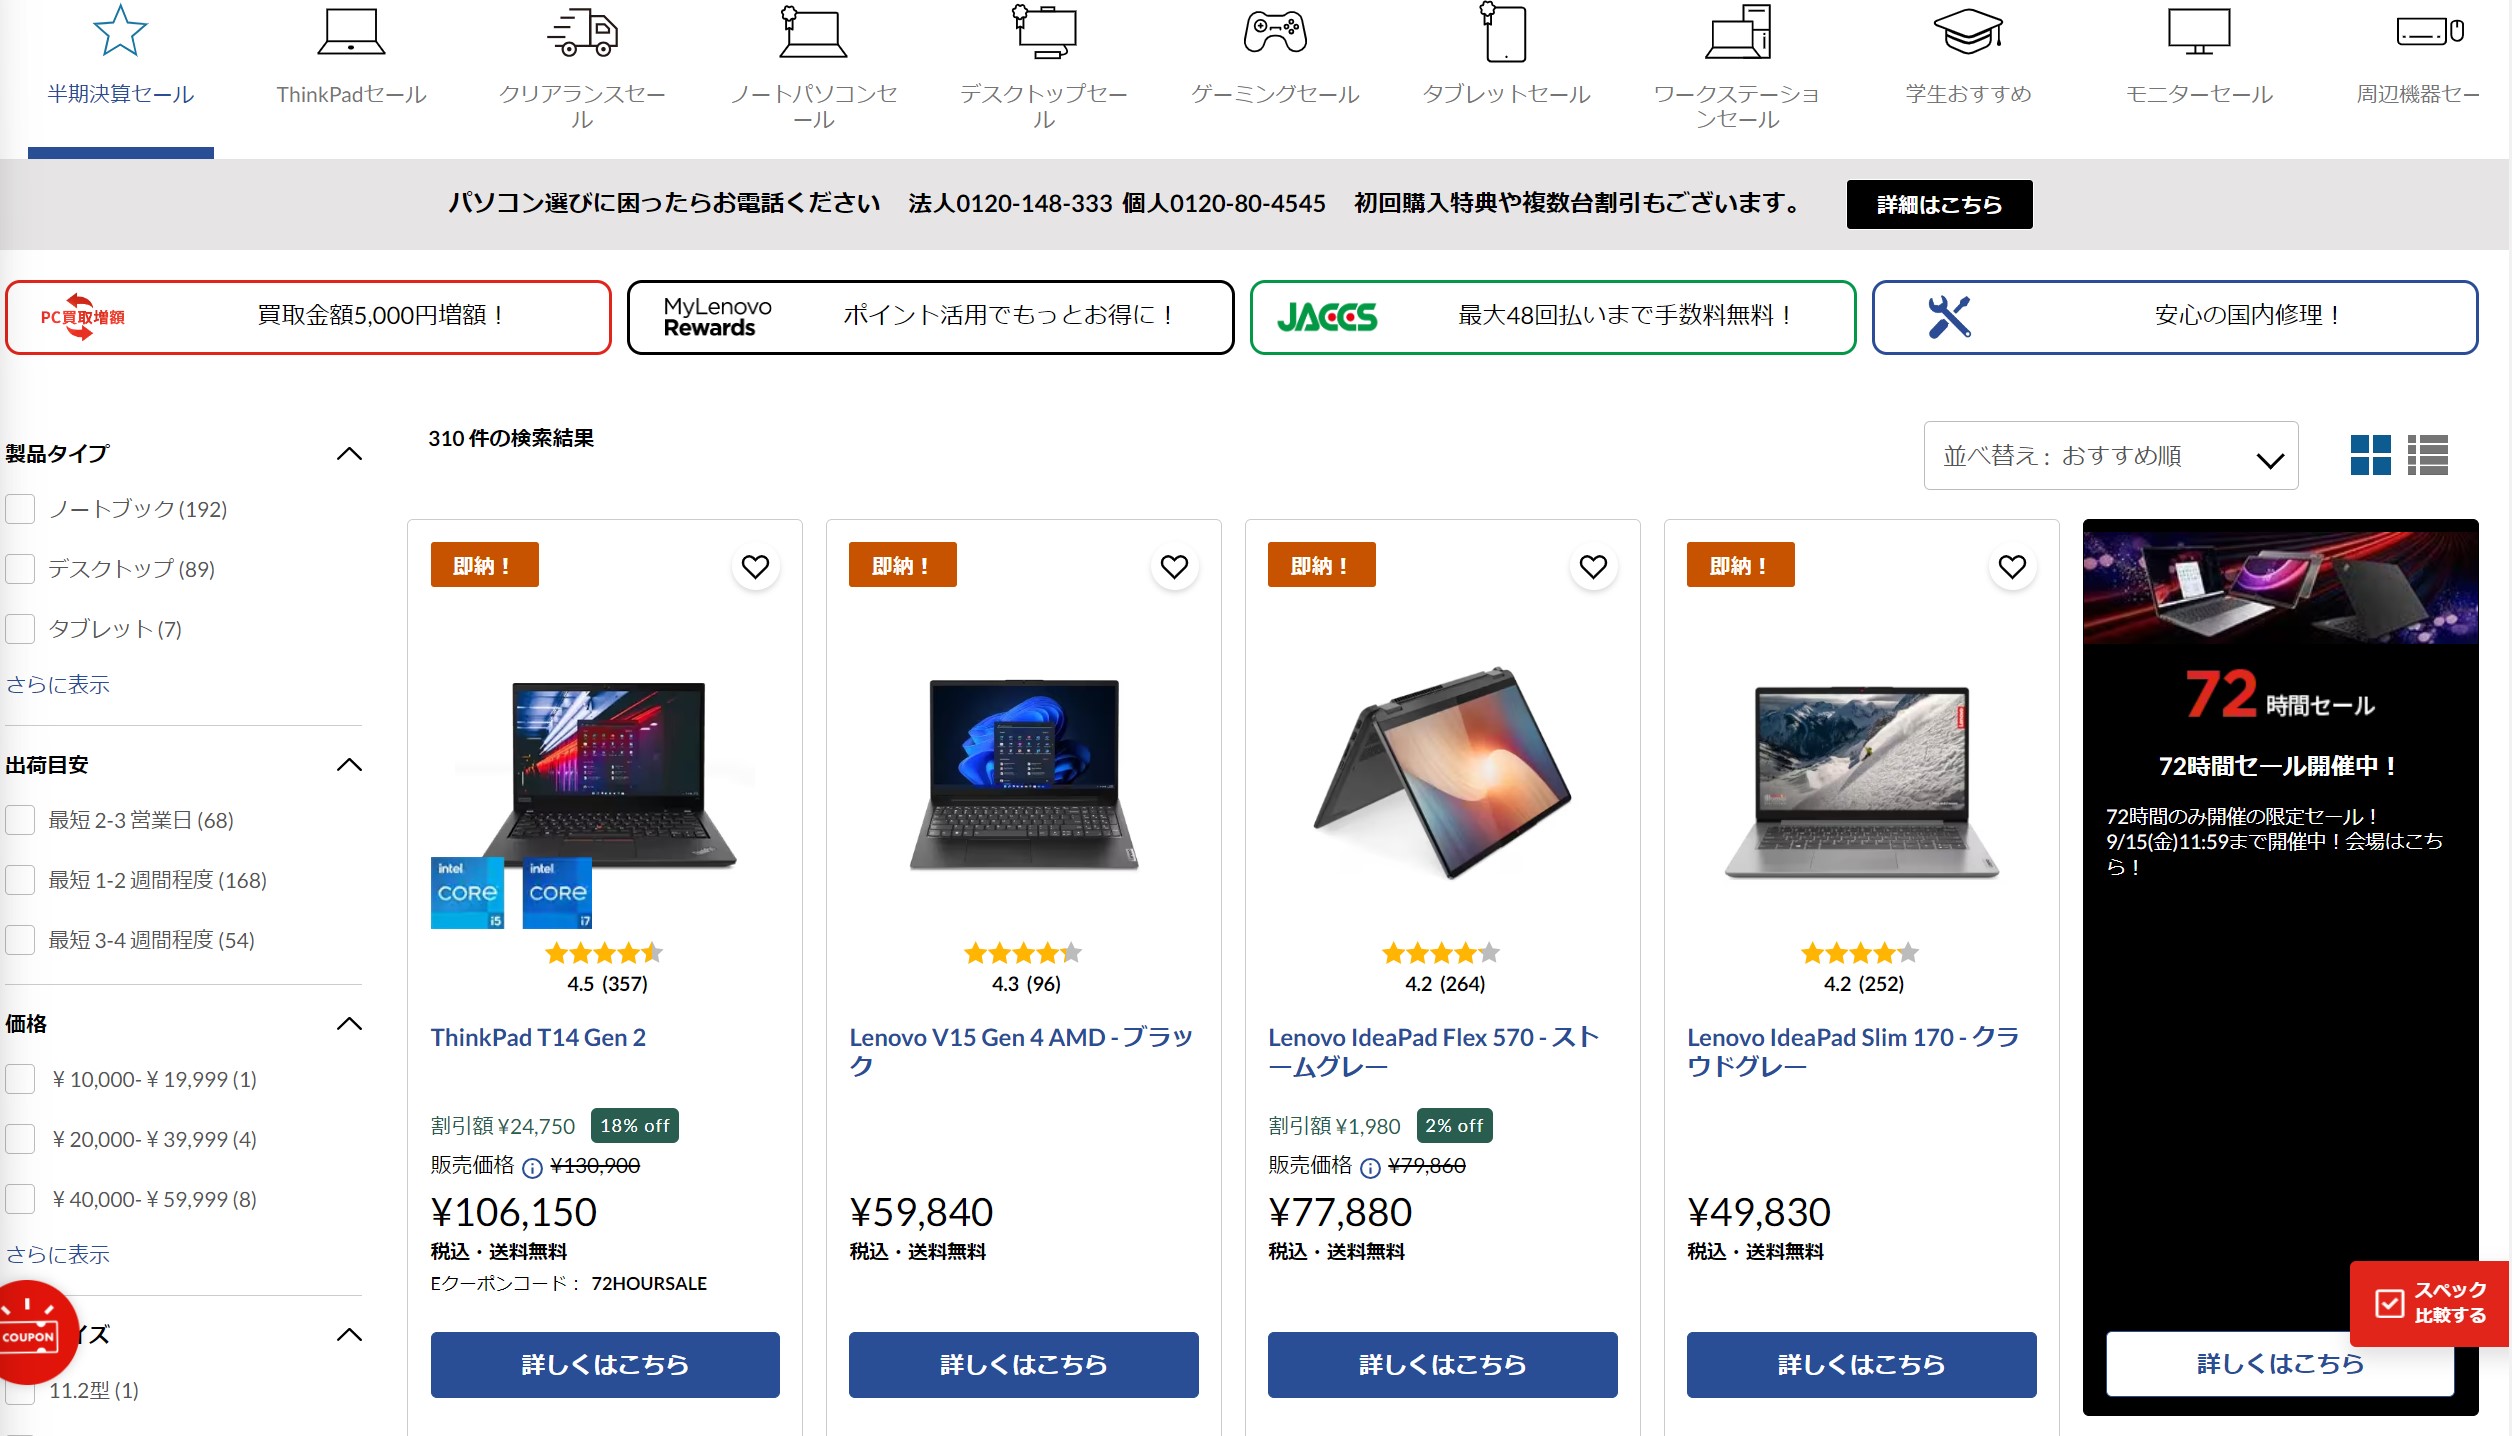Image resolution: width=2512 pixels, height=1436 pixels.
Task: Open the ThinkPadセール tab
Action: (351, 60)
